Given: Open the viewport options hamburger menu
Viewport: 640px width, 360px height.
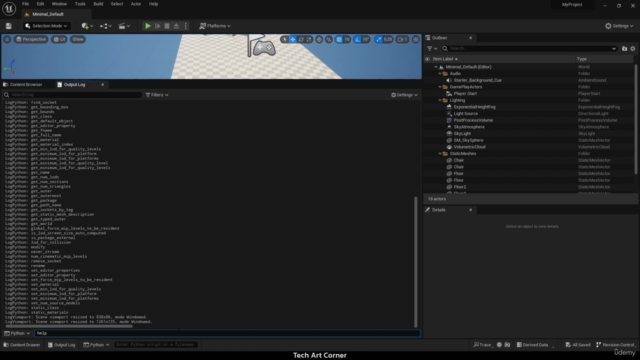Looking at the screenshot, I should click(7, 39).
